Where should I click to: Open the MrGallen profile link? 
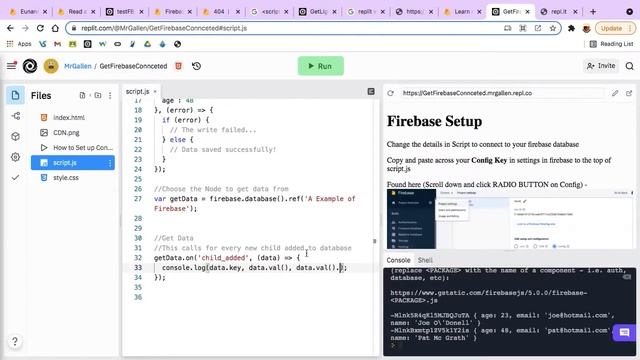click(78, 66)
